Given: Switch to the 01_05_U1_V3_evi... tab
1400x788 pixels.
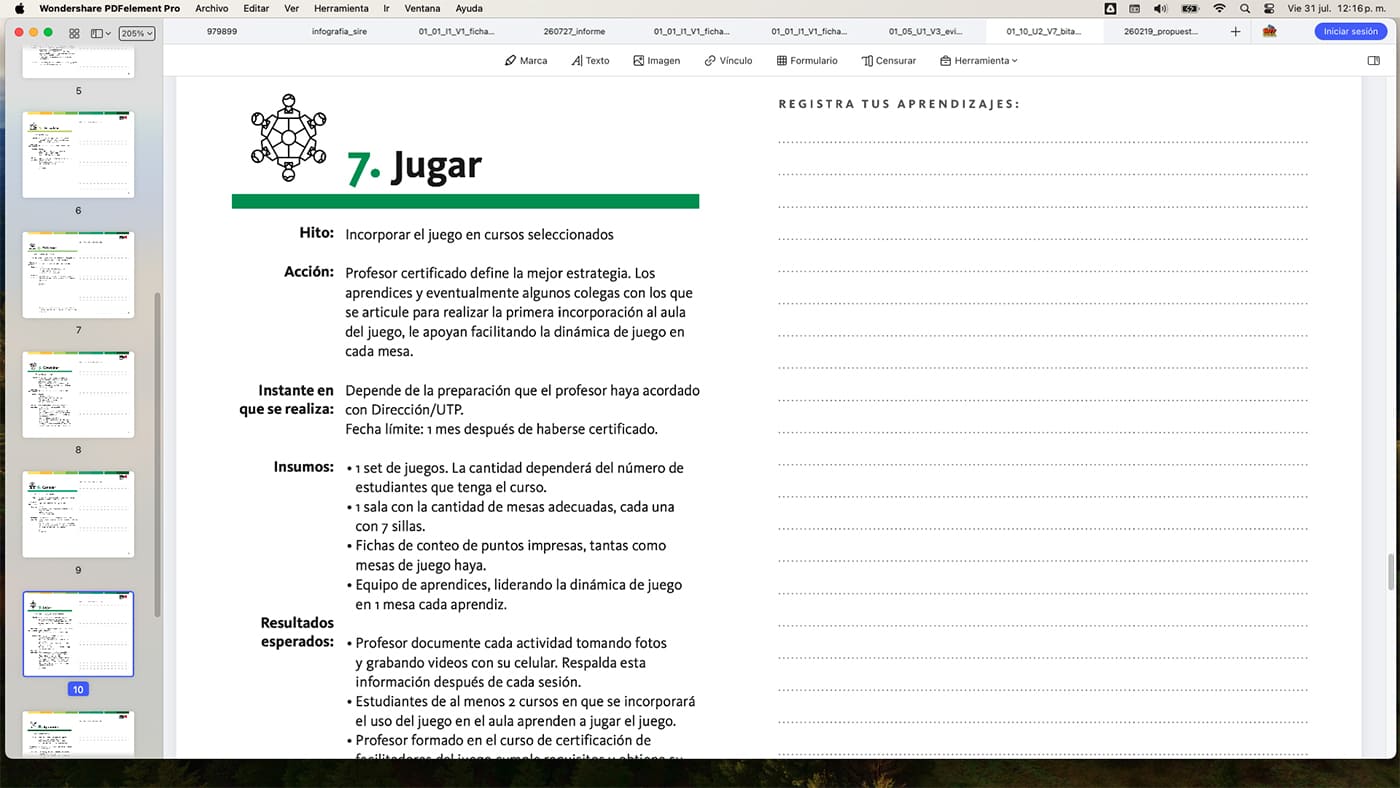Looking at the screenshot, I should [x=926, y=32].
